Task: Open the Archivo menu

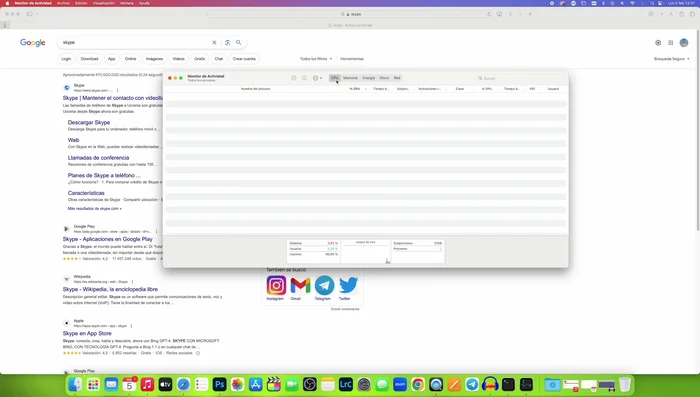Action: coord(63,3)
